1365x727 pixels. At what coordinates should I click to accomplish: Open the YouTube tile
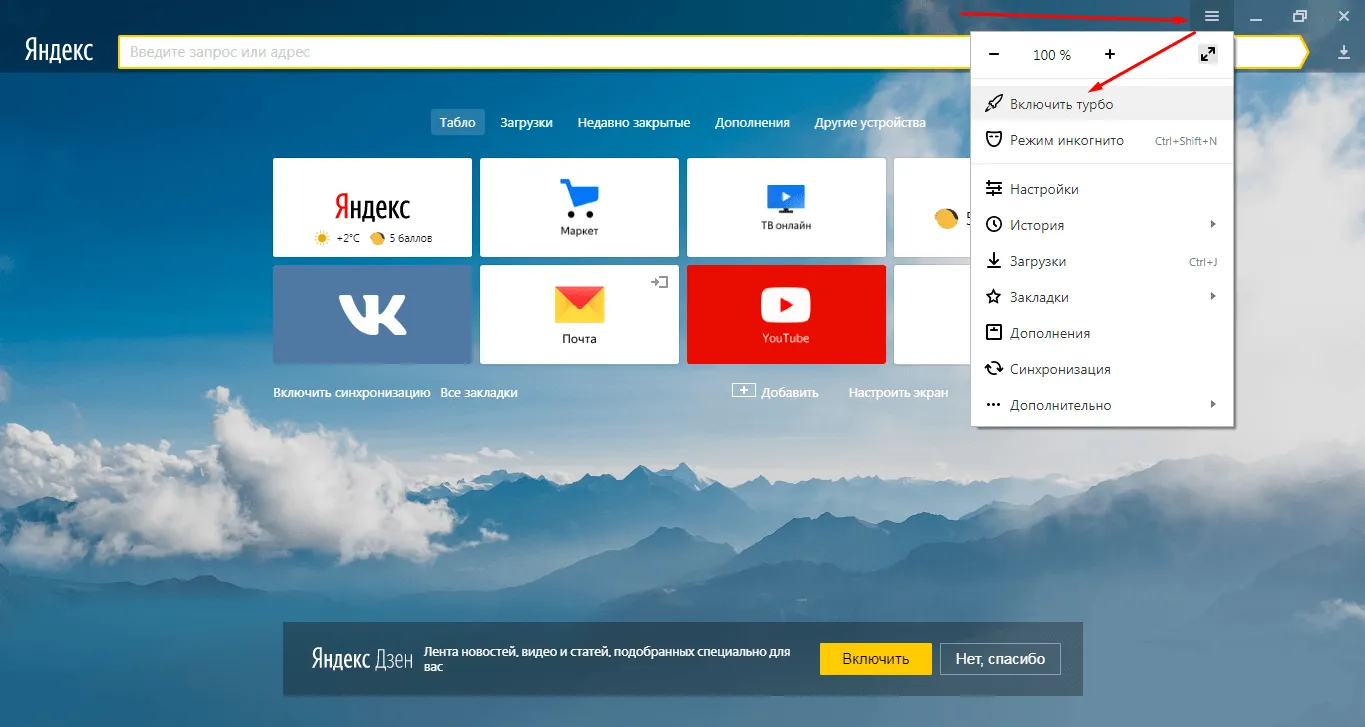[786, 314]
